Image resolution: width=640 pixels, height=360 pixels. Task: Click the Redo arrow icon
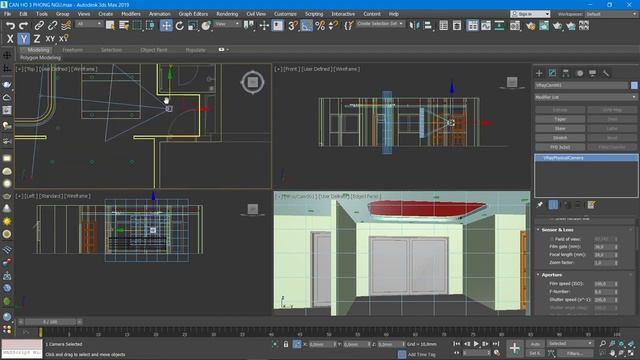pos(23,26)
